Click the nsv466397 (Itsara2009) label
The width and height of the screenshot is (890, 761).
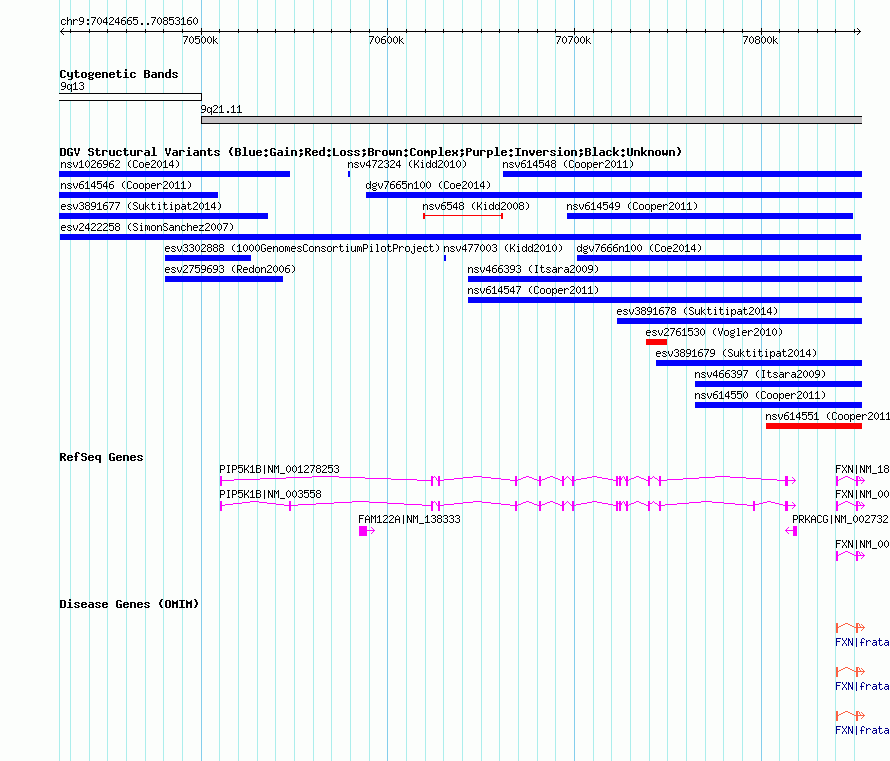click(x=760, y=374)
